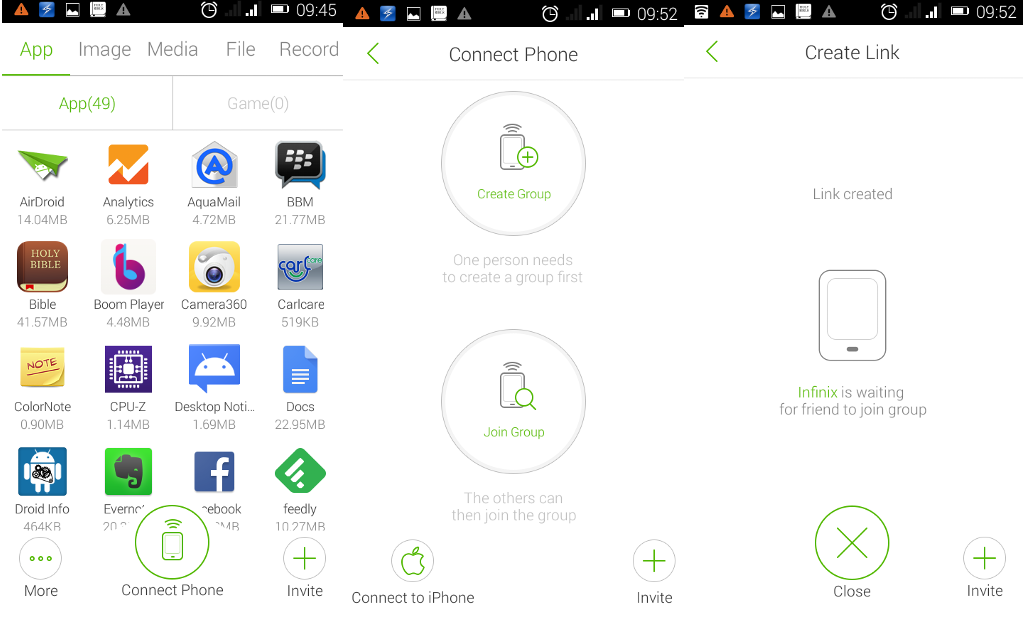
Task: Tap the Camera360 app icon
Action: [214, 267]
